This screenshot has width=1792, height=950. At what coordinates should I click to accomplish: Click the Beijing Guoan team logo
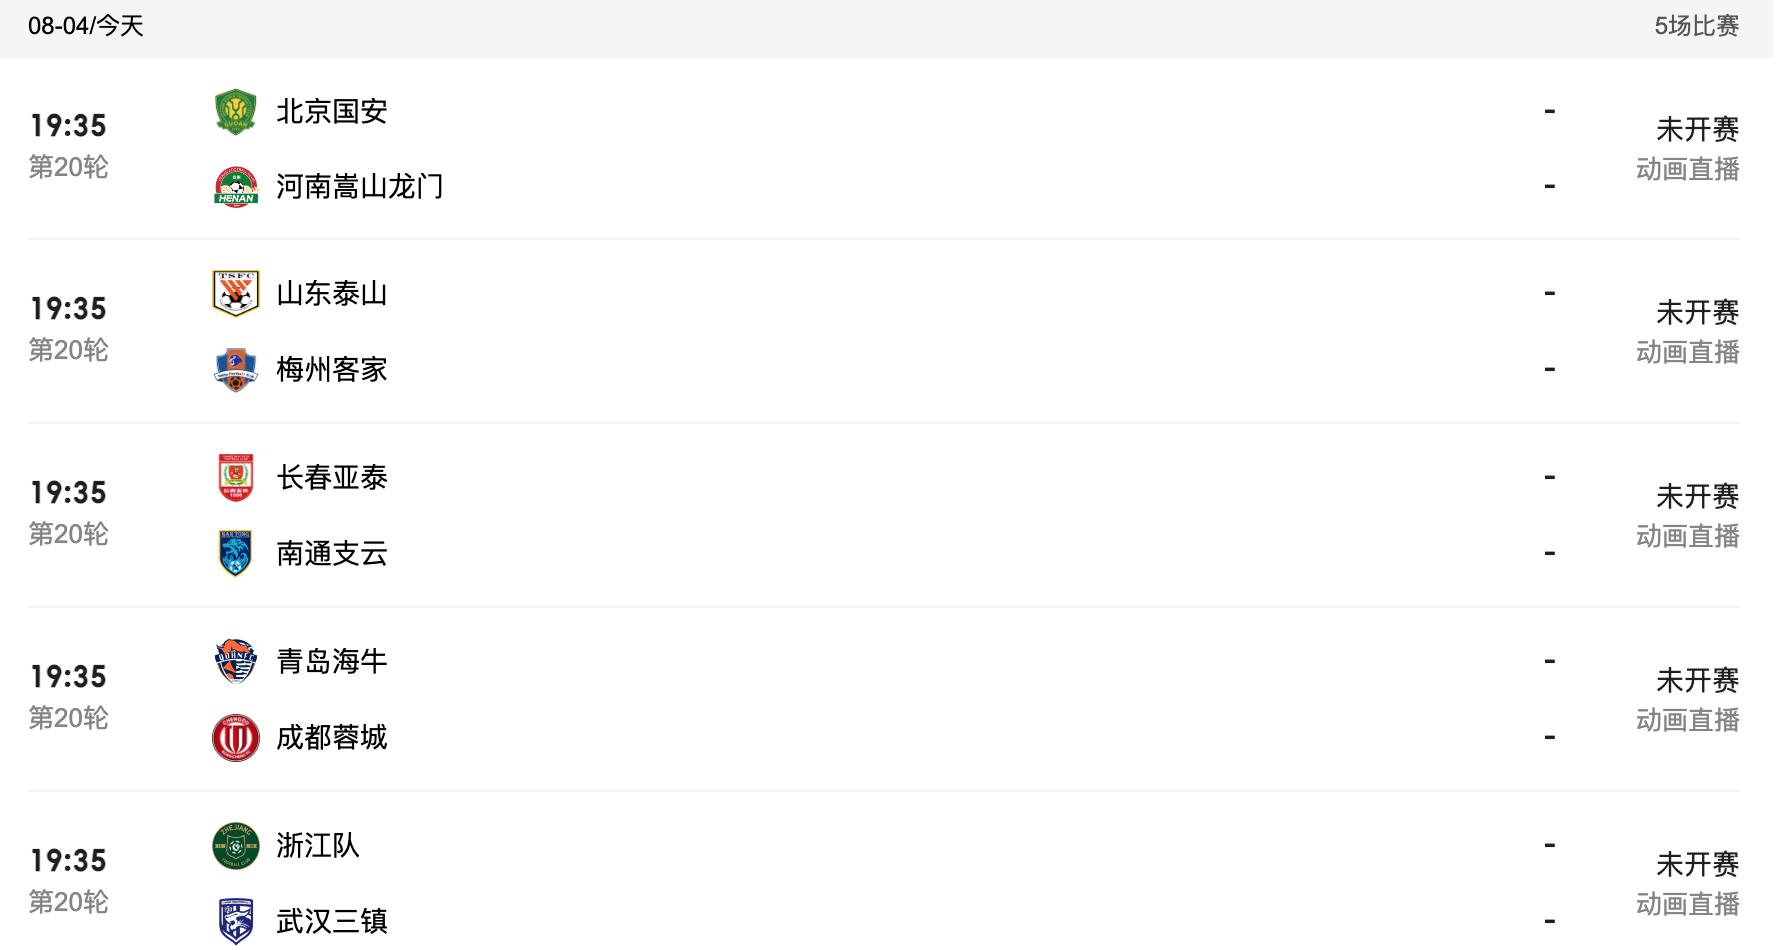tap(236, 111)
